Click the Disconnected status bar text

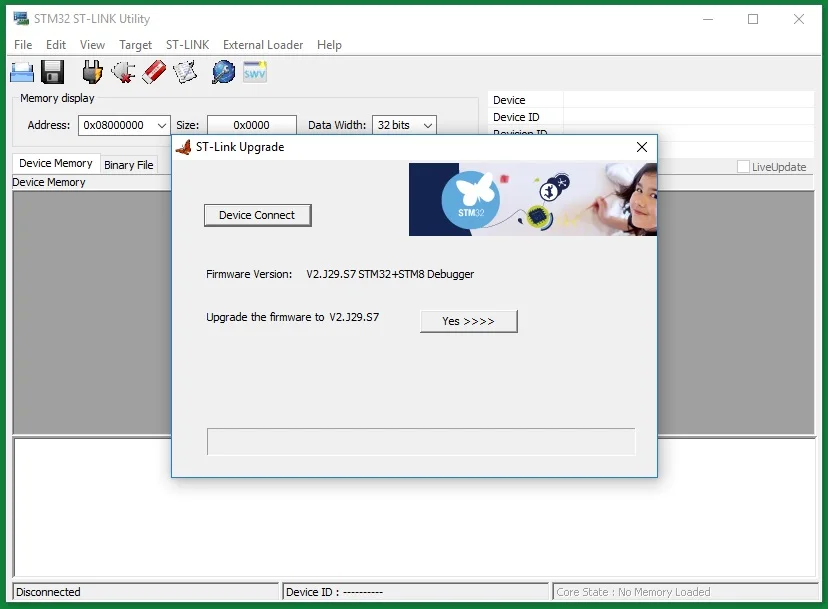click(x=48, y=592)
